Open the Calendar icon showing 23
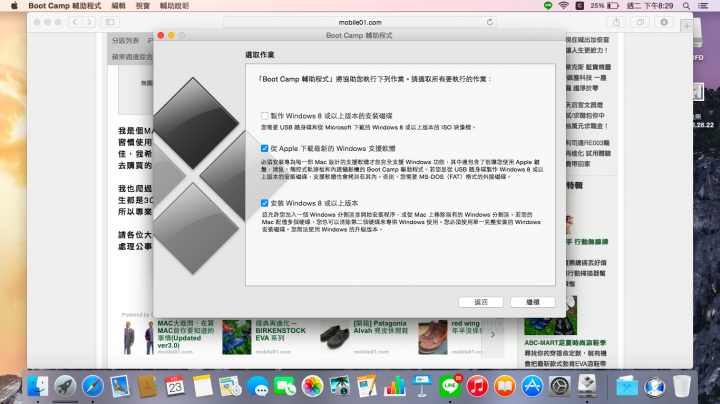This screenshot has width=720, height=404. click(175, 386)
